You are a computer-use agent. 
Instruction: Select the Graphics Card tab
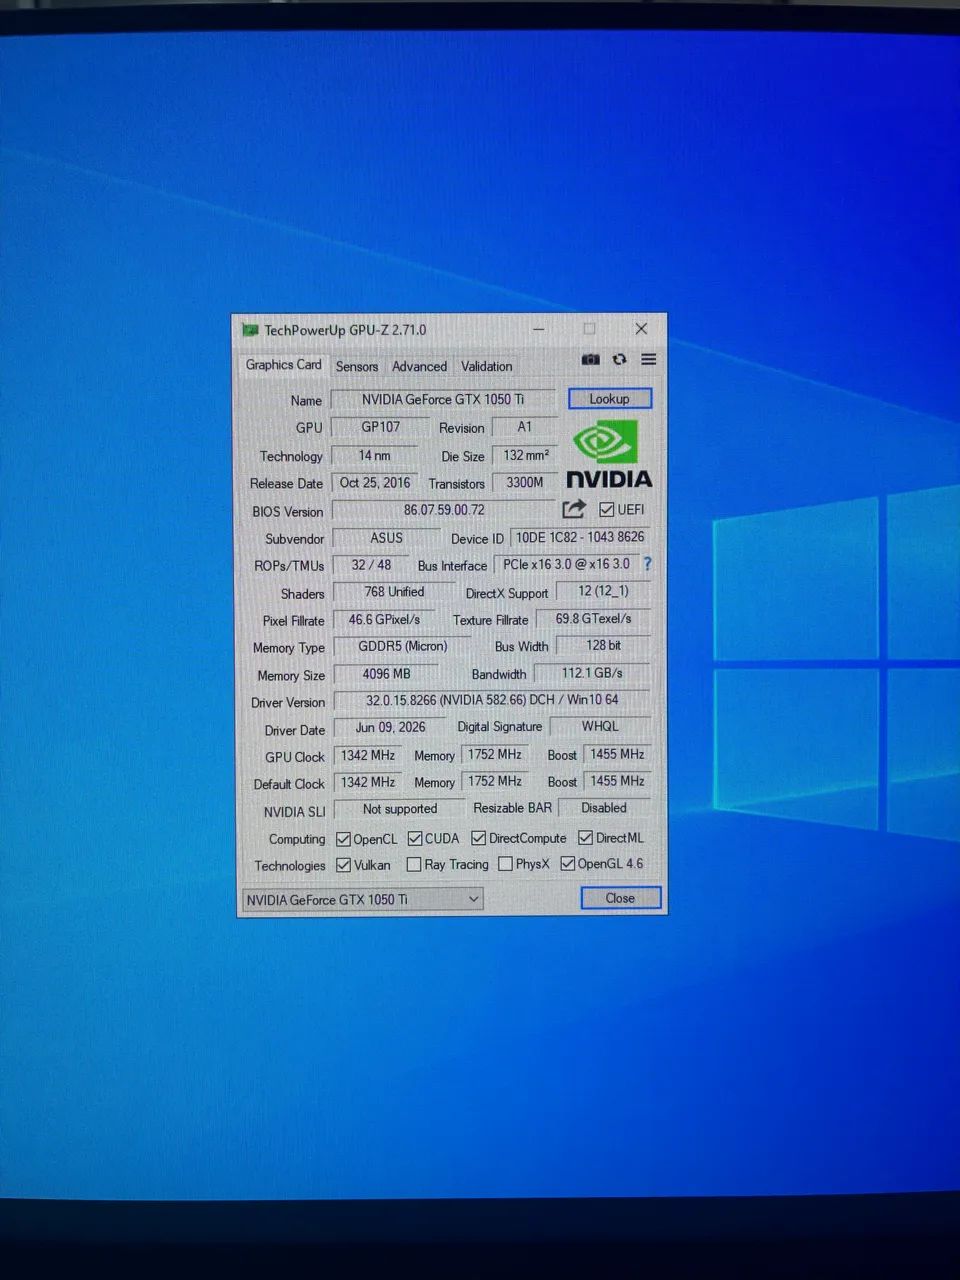[284, 365]
